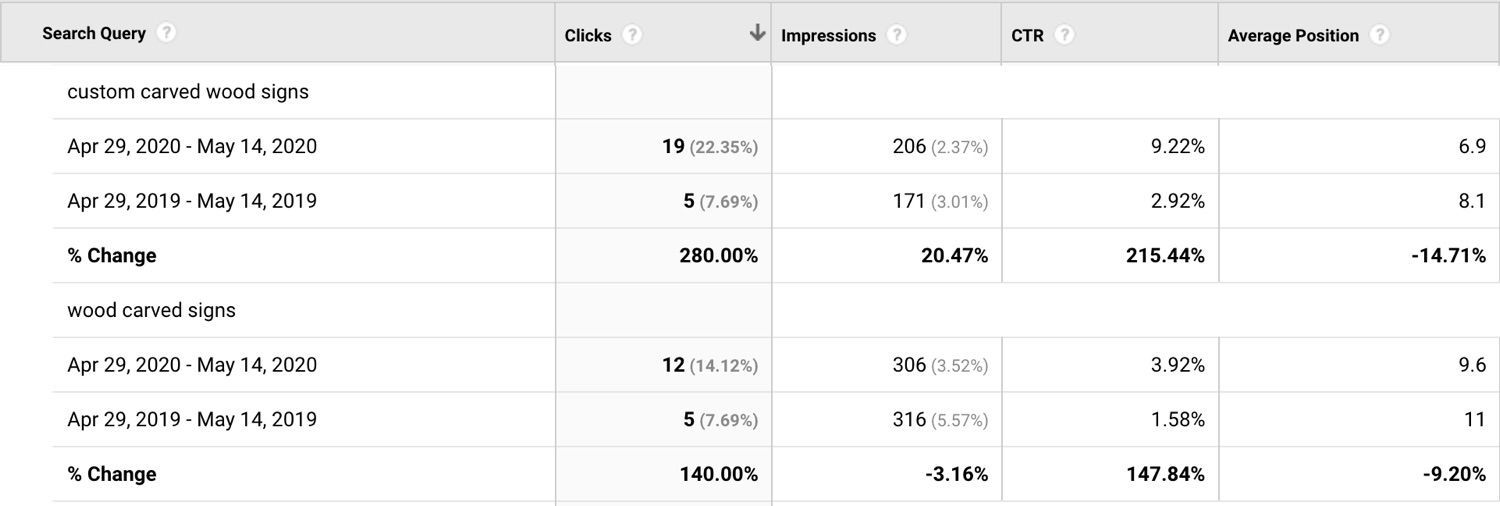This screenshot has width=1500, height=506.
Task: Sort by the CTR column header
Action: 1028,35
